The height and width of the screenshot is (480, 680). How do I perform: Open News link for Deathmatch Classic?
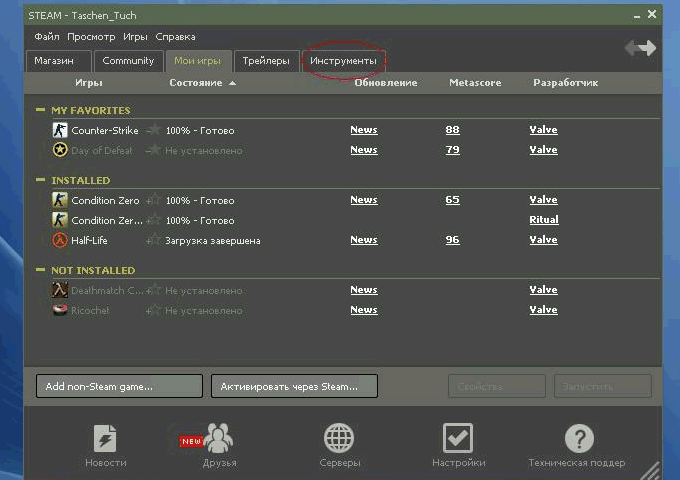pos(364,290)
